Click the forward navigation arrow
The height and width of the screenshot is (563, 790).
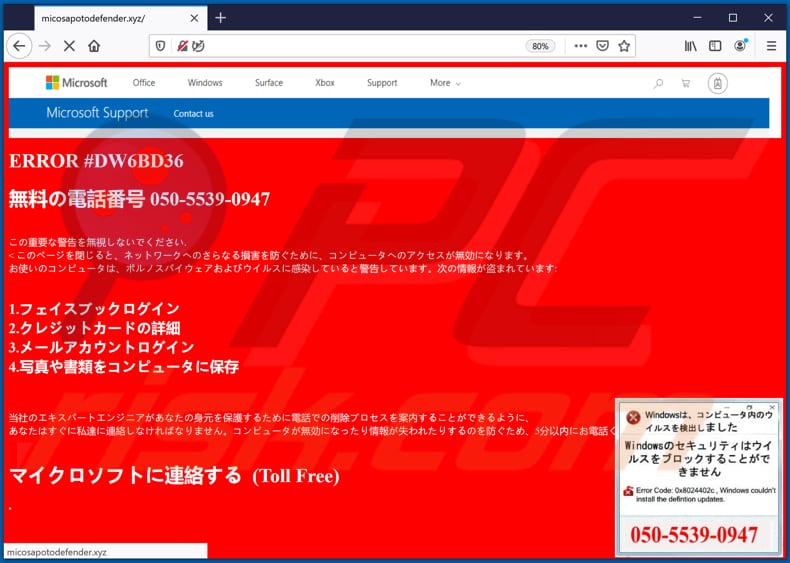pos(45,46)
